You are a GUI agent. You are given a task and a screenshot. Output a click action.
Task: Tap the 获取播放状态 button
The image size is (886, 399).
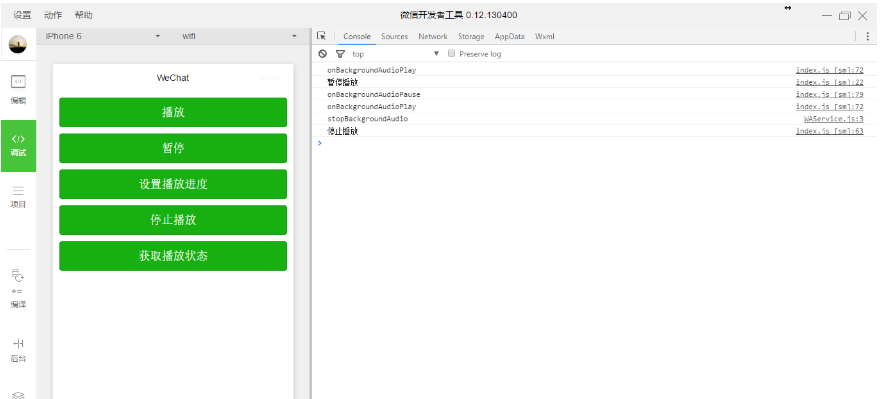pos(173,256)
